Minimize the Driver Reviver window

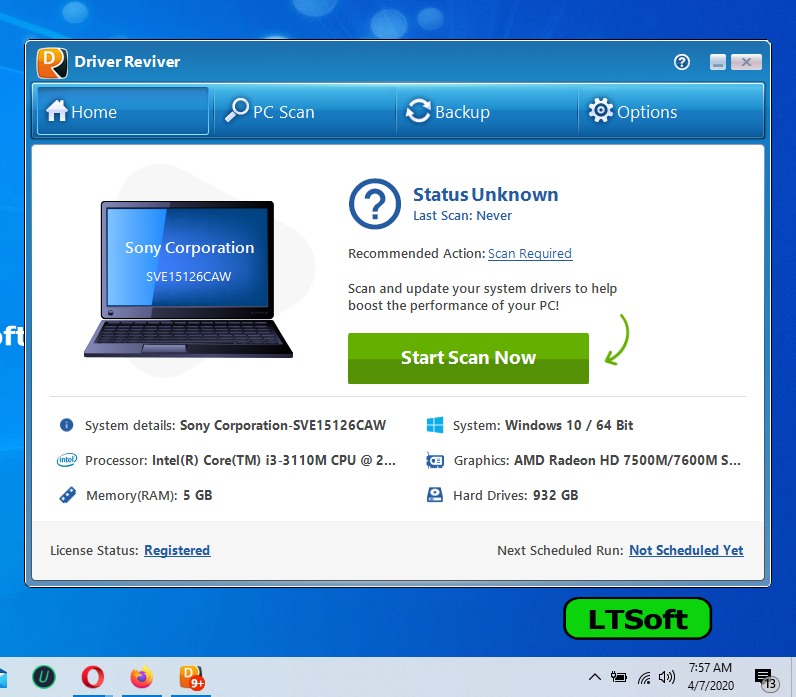click(718, 62)
